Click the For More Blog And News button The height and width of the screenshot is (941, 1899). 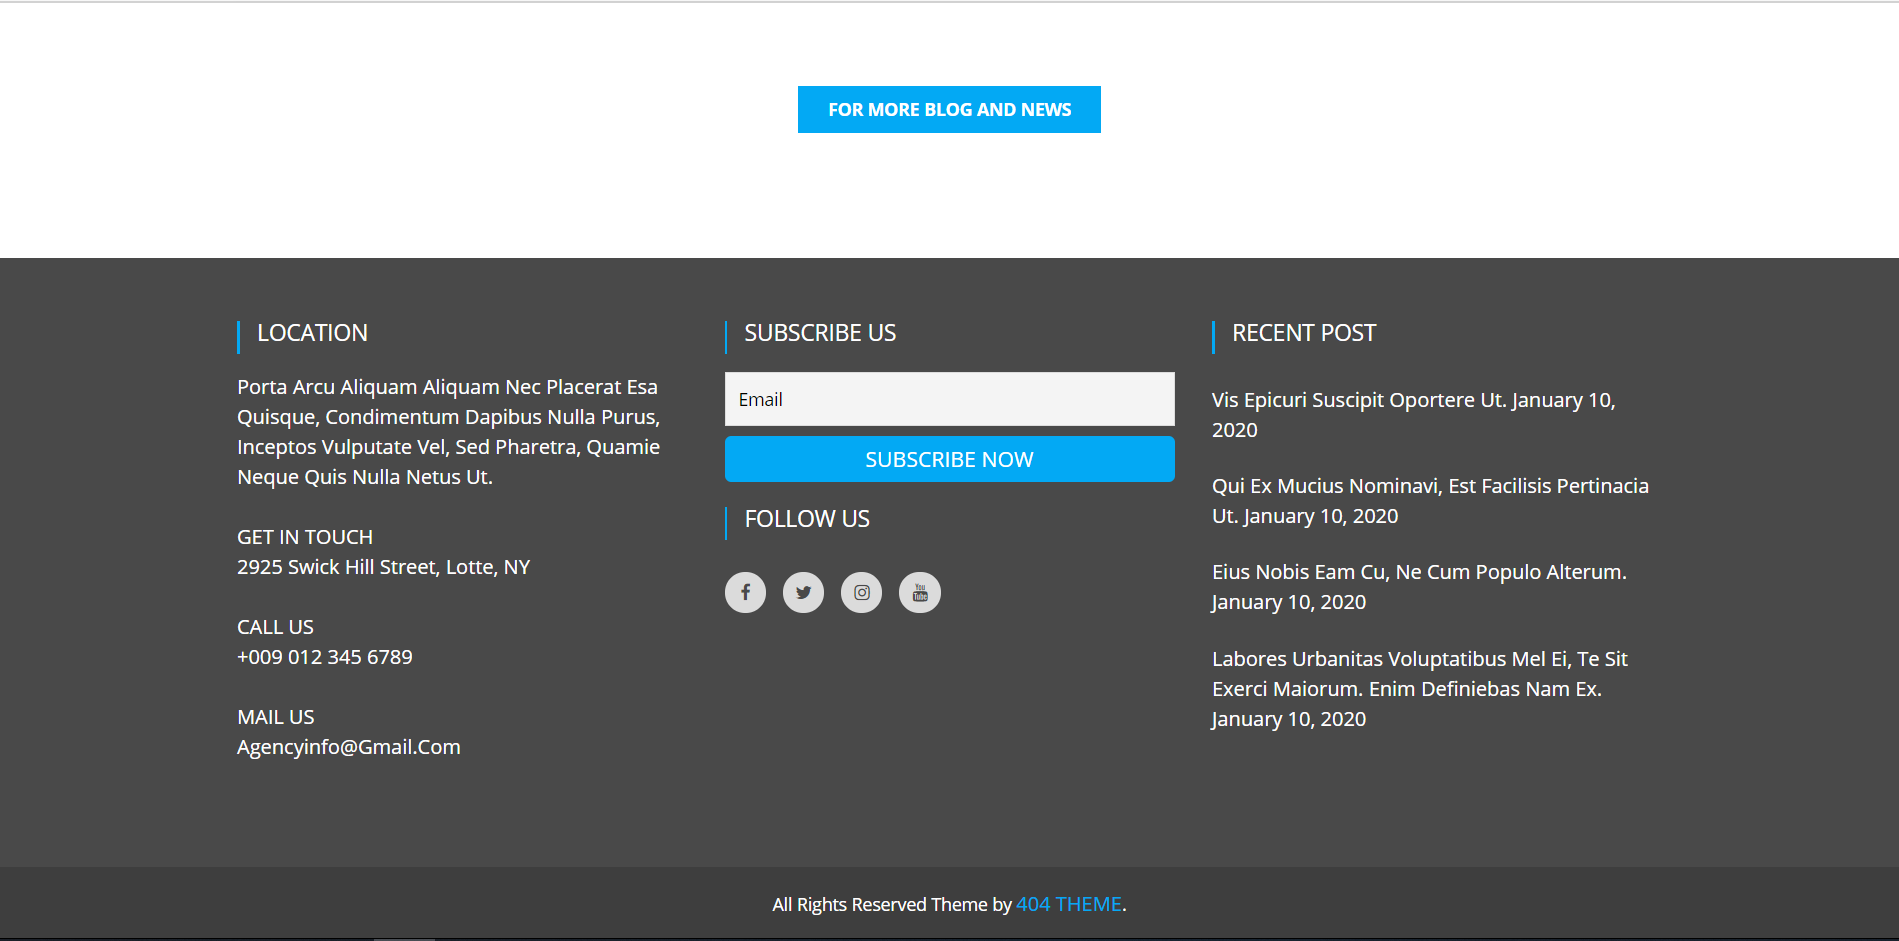(x=949, y=109)
